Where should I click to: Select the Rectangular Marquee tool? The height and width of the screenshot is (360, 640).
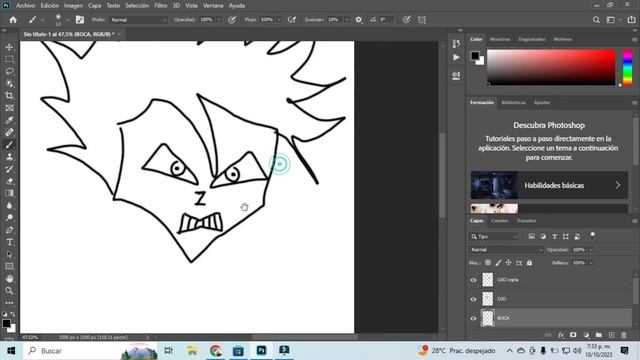(x=9, y=59)
